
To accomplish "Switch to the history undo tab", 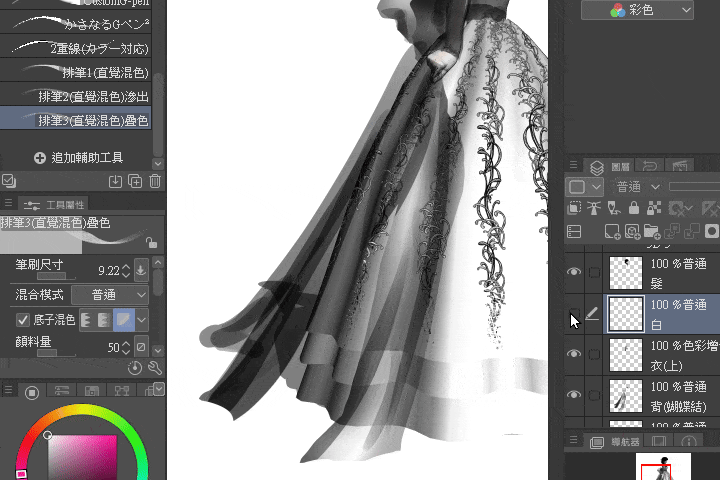I will coord(649,165).
